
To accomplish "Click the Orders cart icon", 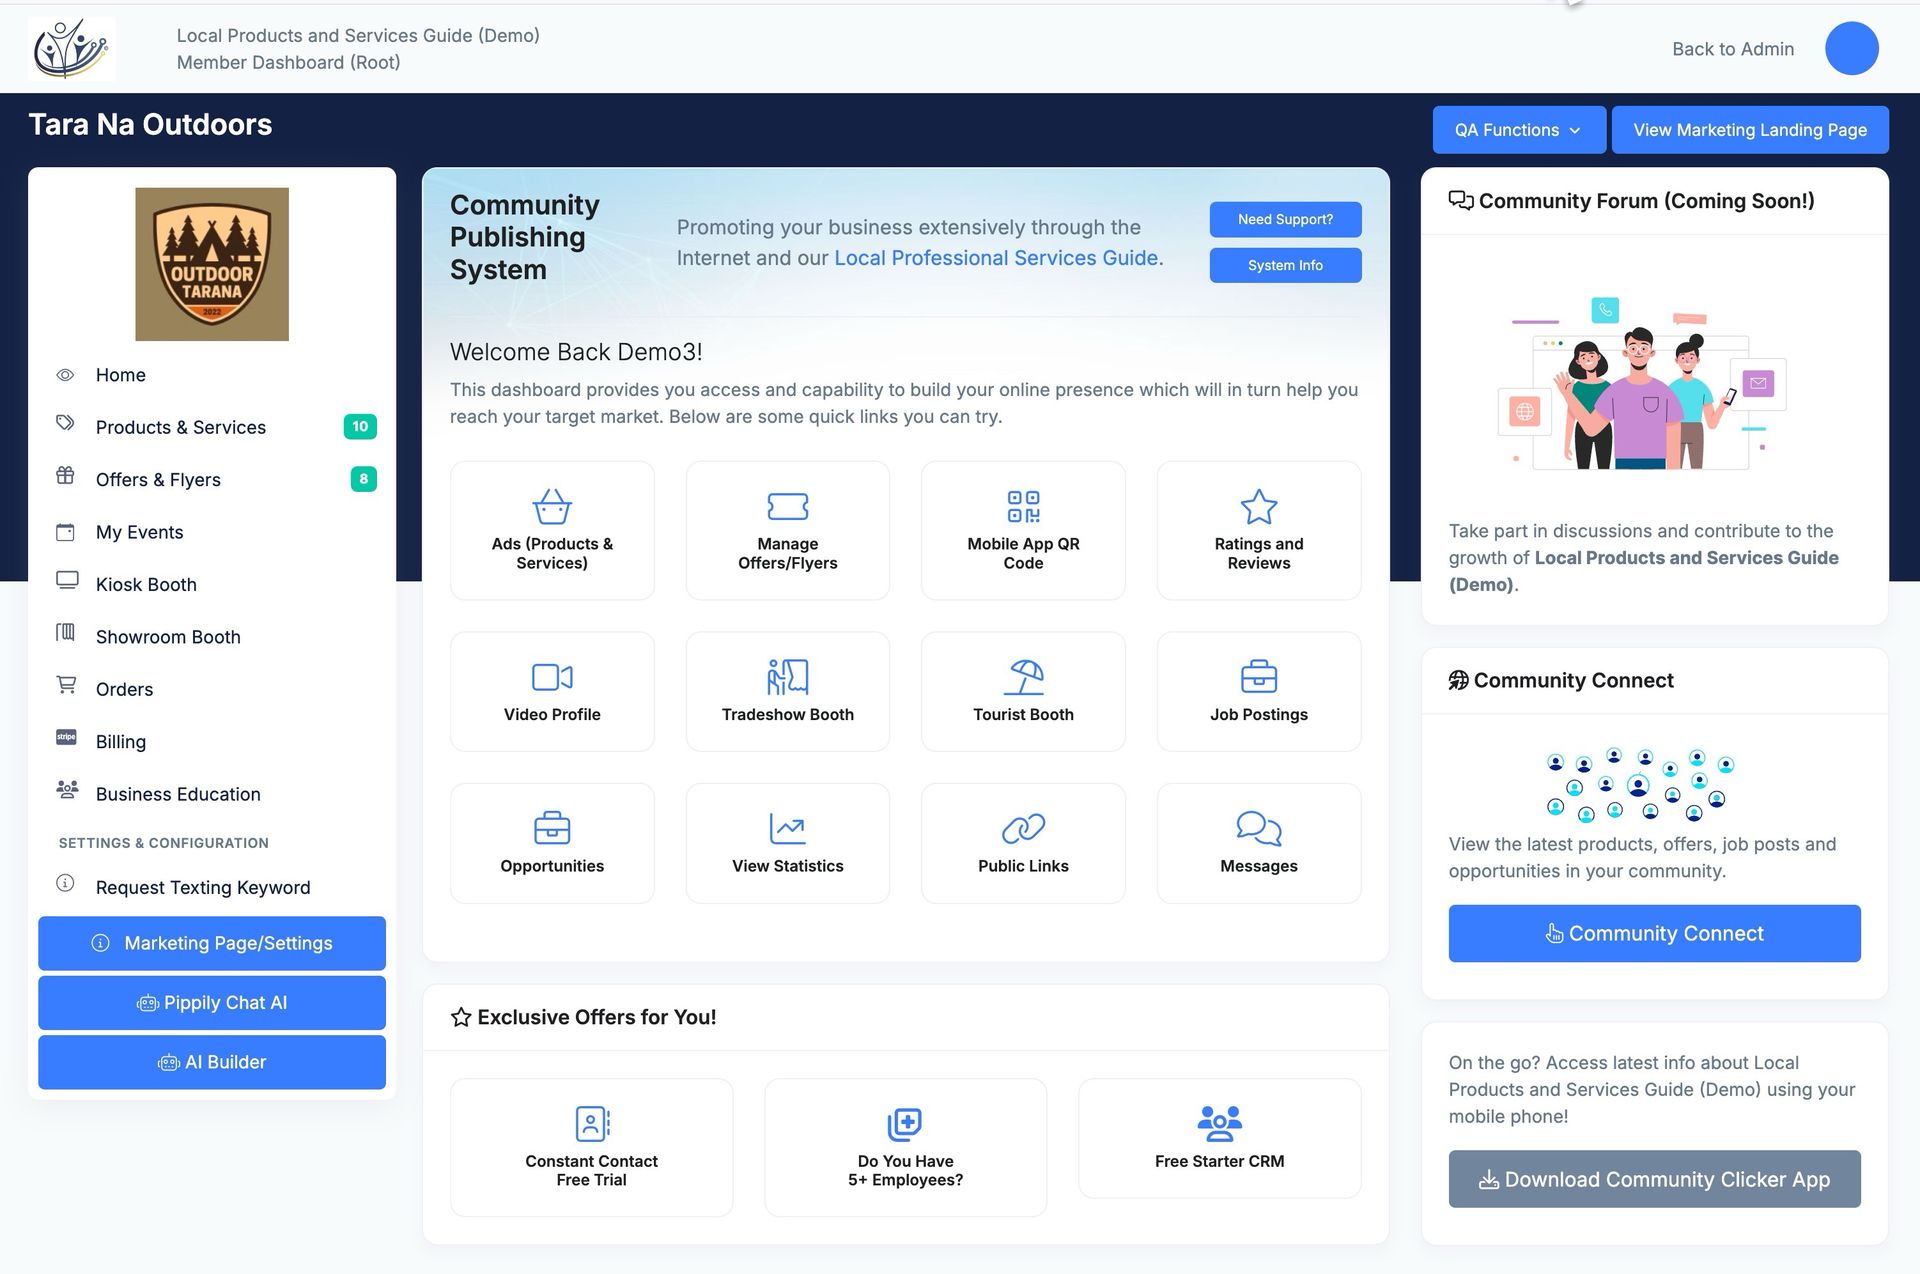I will tap(66, 685).
